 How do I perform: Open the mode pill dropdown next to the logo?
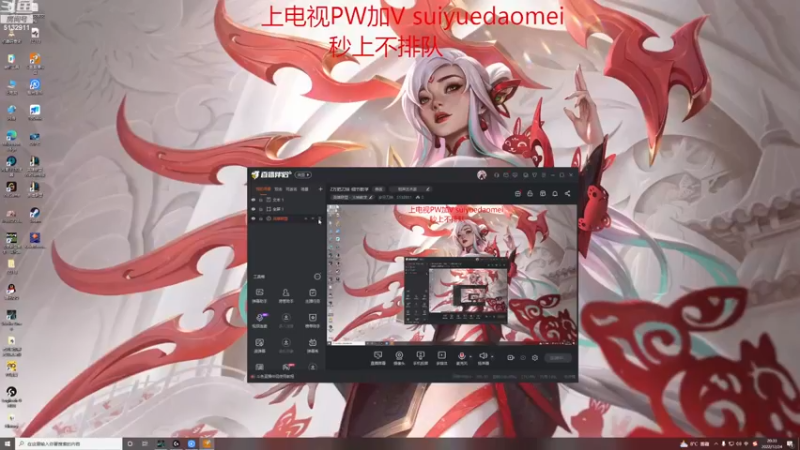coord(304,175)
